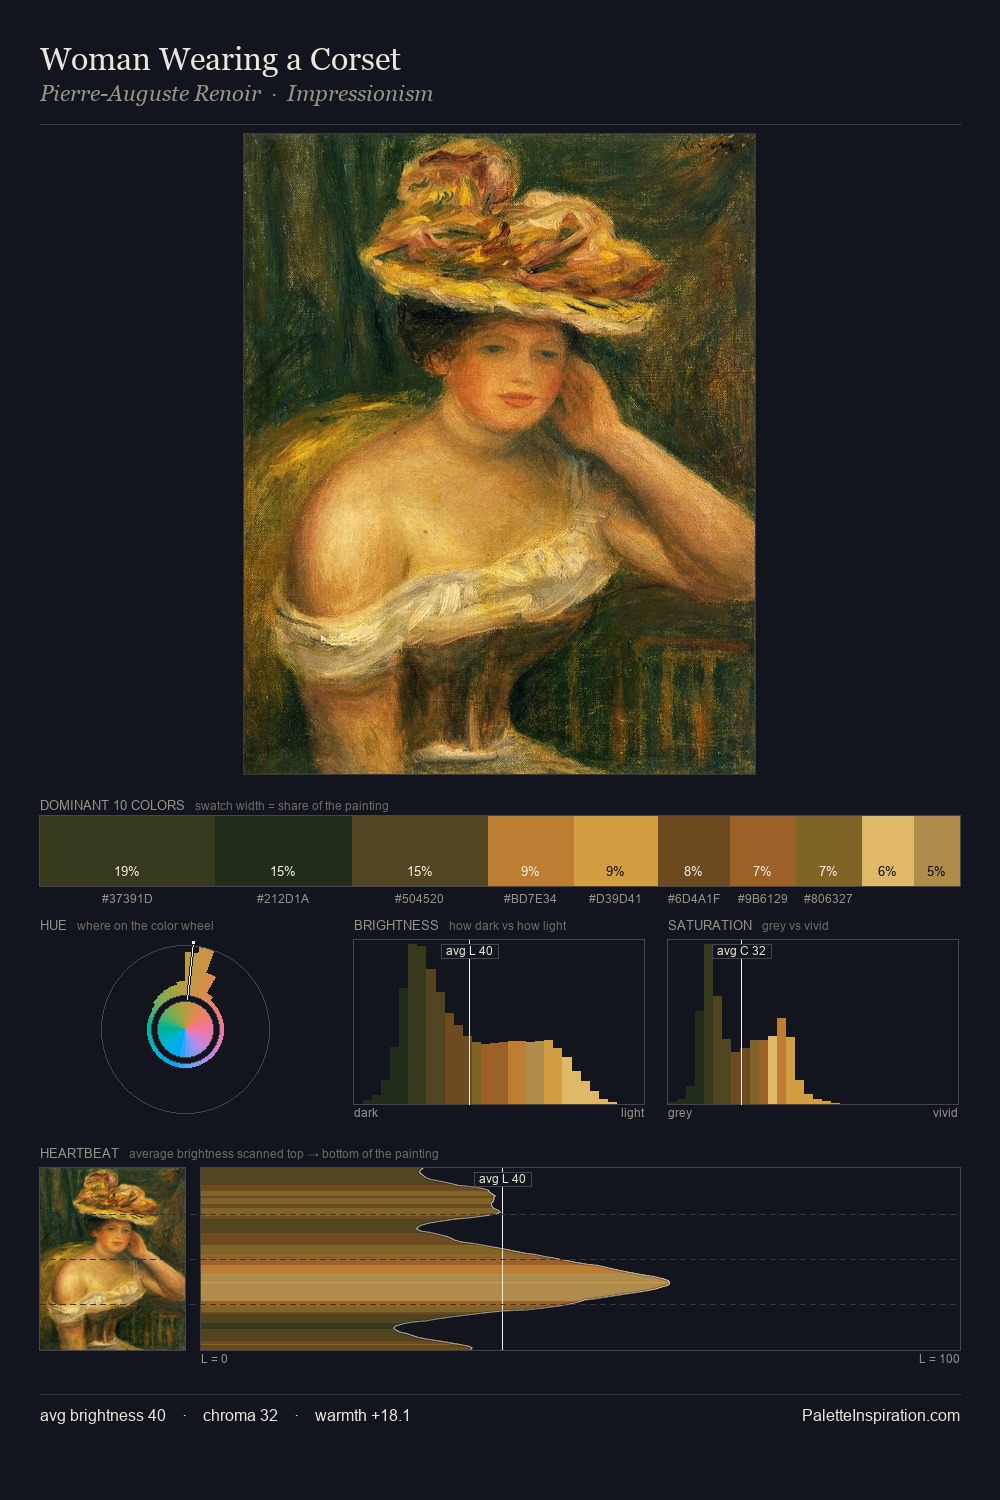Image resolution: width=1000 pixels, height=1500 pixels.
Task: Choose the 7% swatch #9B6129
Action: [763, 851]
